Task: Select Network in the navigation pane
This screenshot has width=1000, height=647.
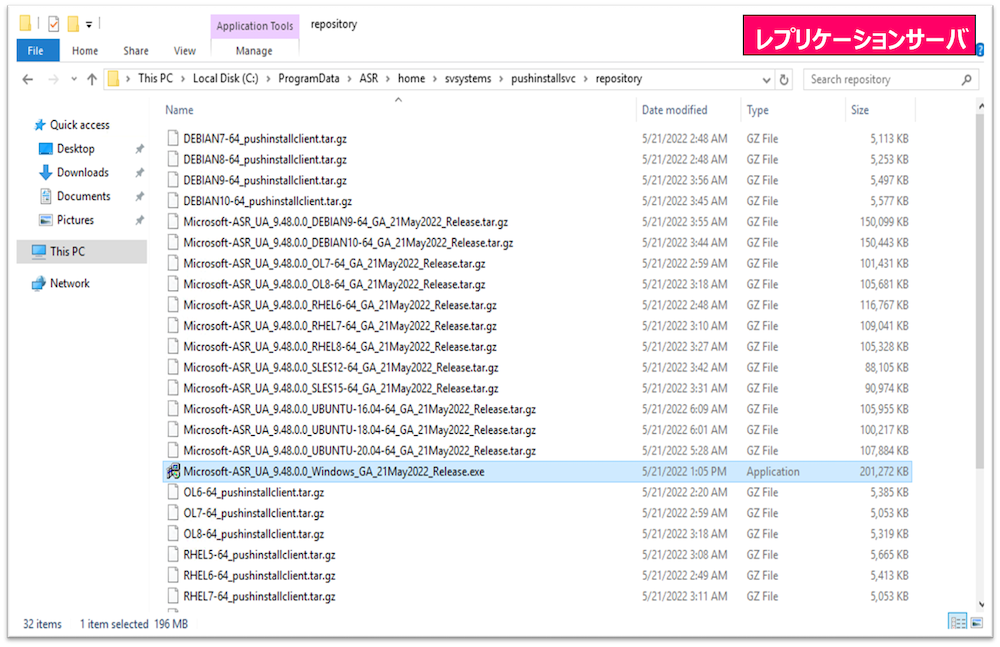Action: [69, 283]
